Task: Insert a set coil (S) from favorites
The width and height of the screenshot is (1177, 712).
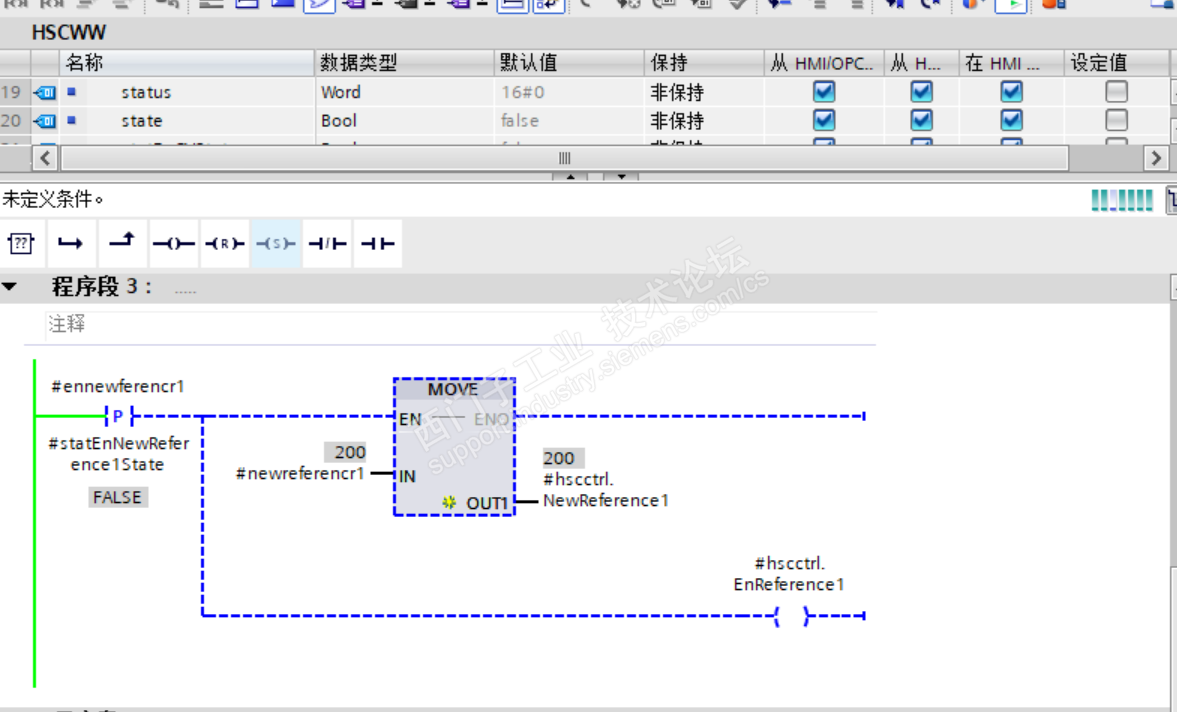Action: coord(275,243)
